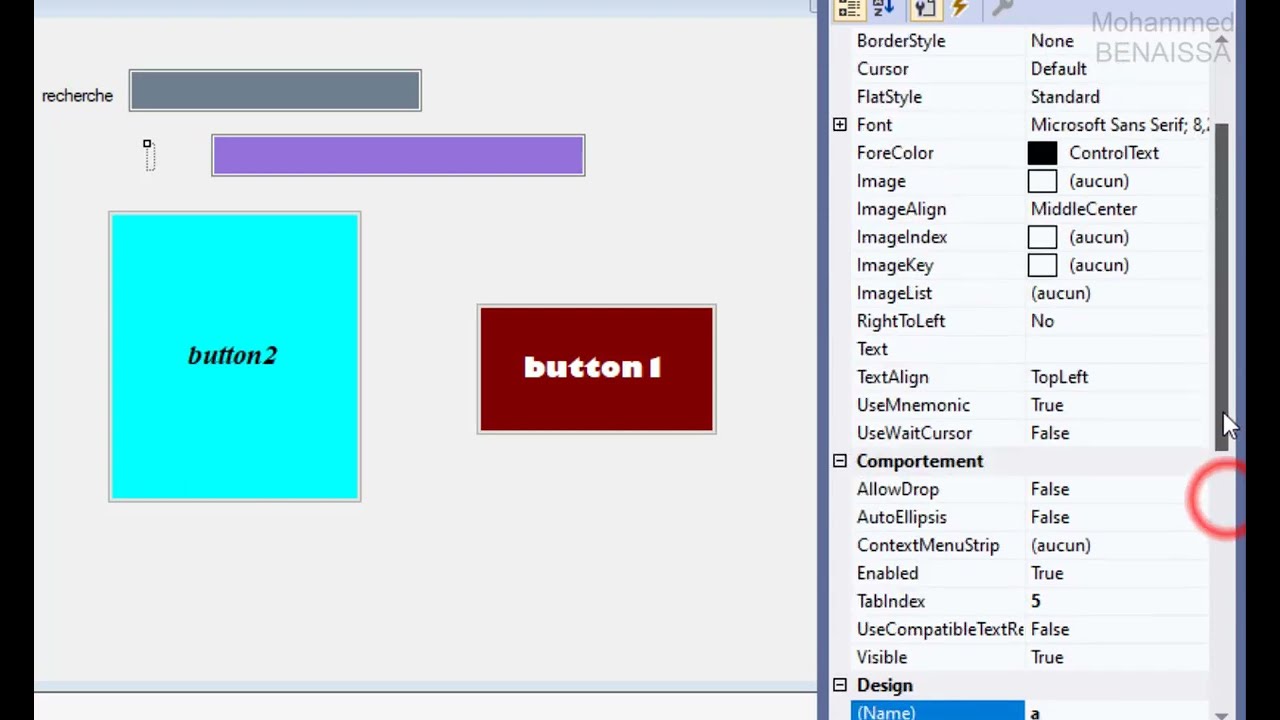Click the cyan button2 on the form
The image size is (1280, 720).
pyautogui.click(x=235, y=357)
